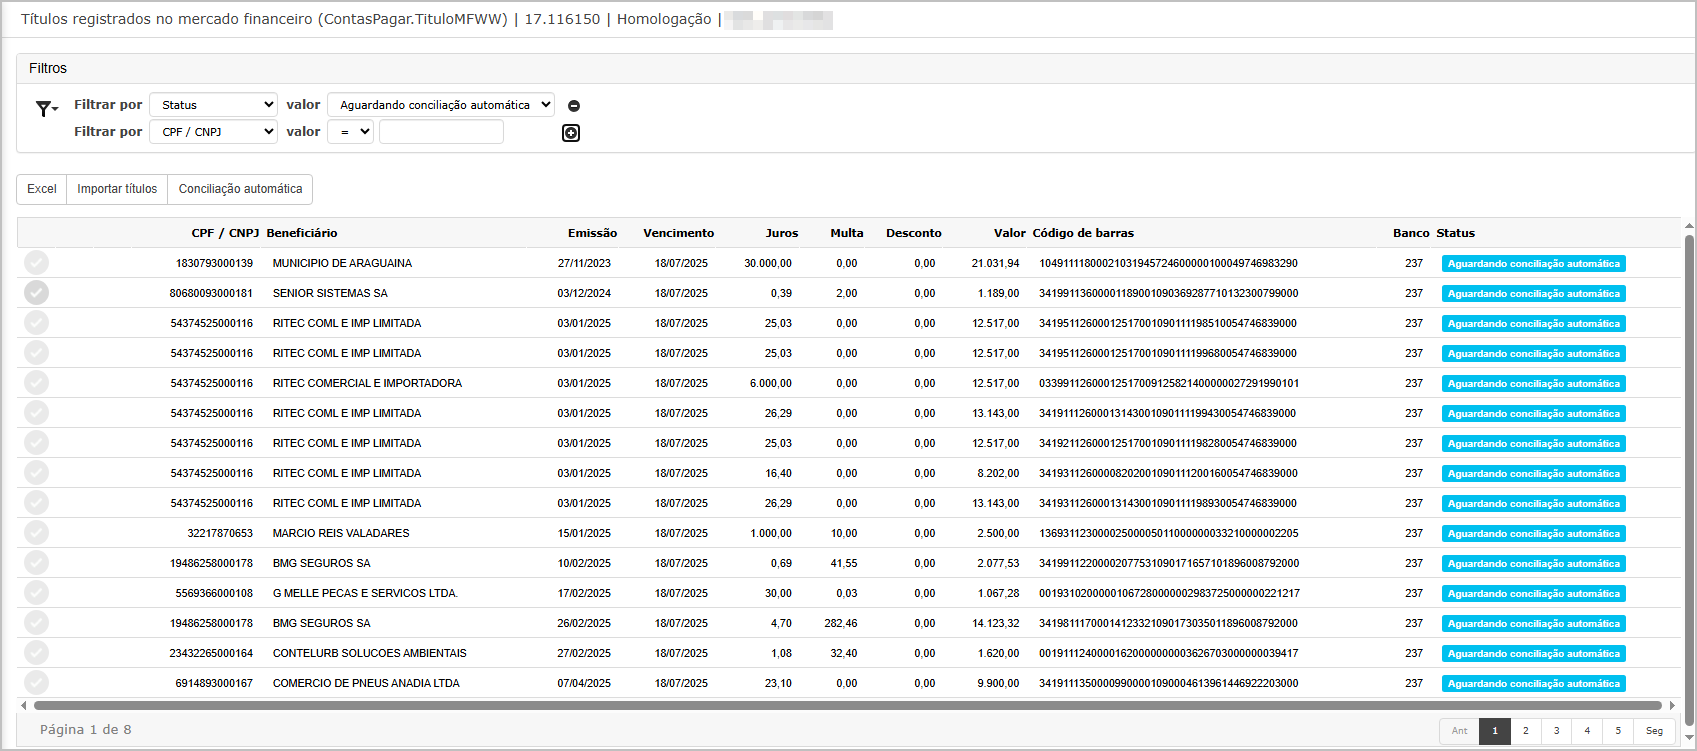The height and width of the screenshot is (751, 1697).
Task: Sort by the Emissão column header
Action: click(x=592, y=233)
